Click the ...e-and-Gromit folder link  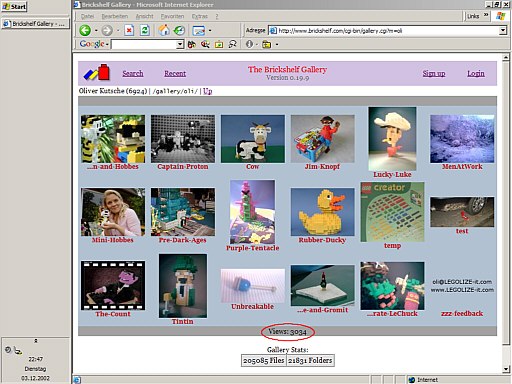point(323,310)
